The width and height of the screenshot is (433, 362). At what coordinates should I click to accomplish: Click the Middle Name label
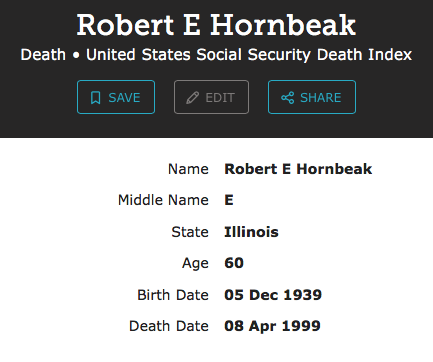(x=163, y=200)
